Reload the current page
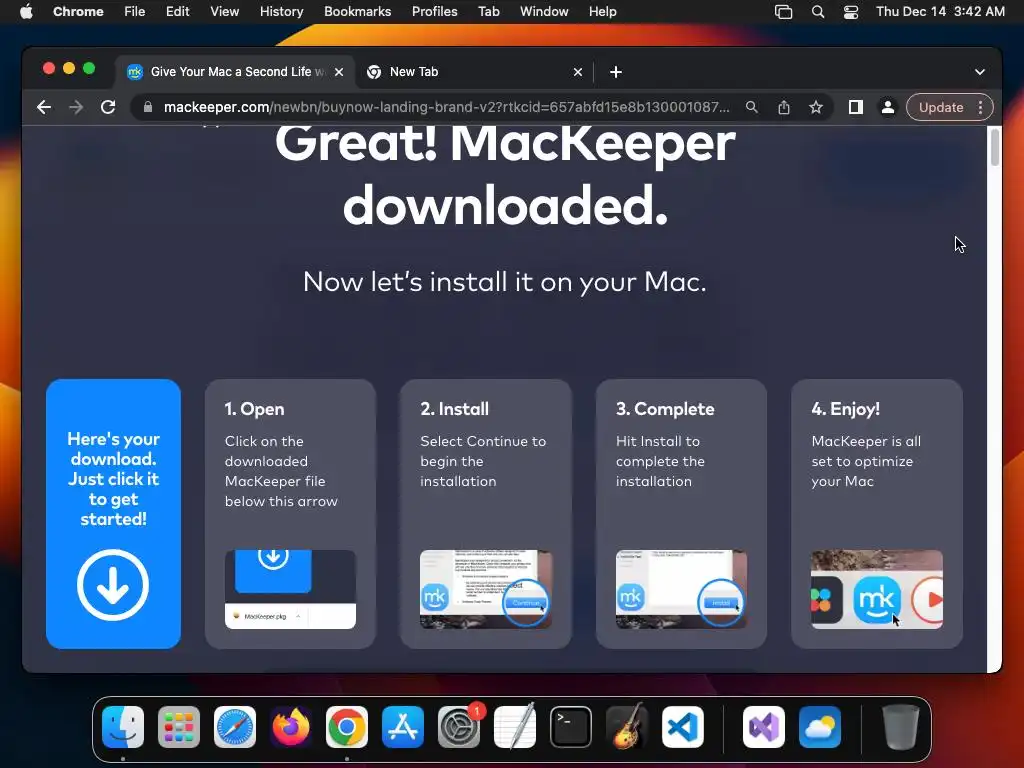The image size is (1024, 768). click(x=108, y=107)
